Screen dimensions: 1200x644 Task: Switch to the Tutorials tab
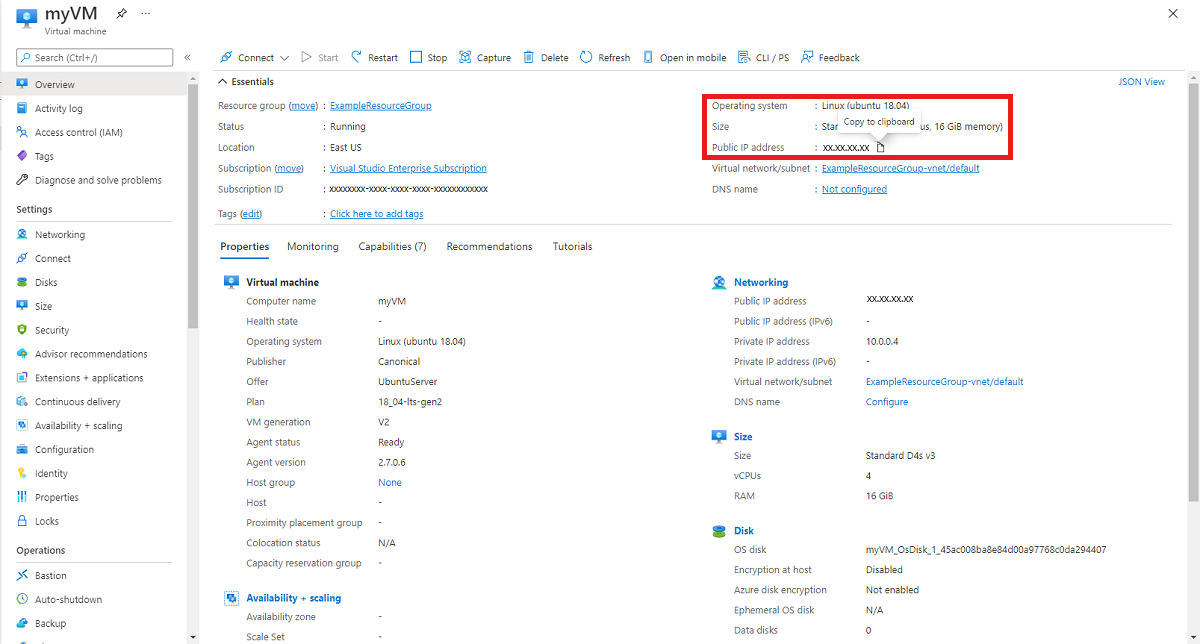(x=573, y=247)
